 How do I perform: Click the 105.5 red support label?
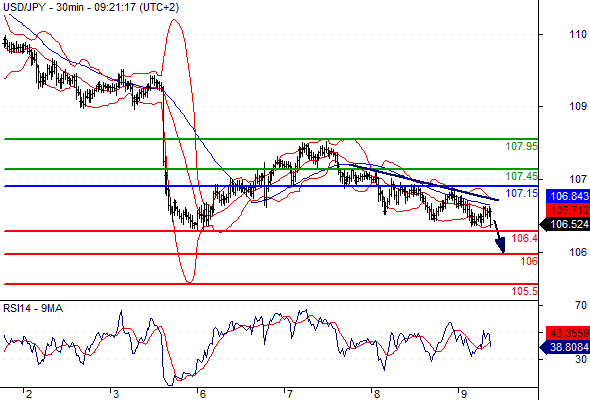point(525,291)
